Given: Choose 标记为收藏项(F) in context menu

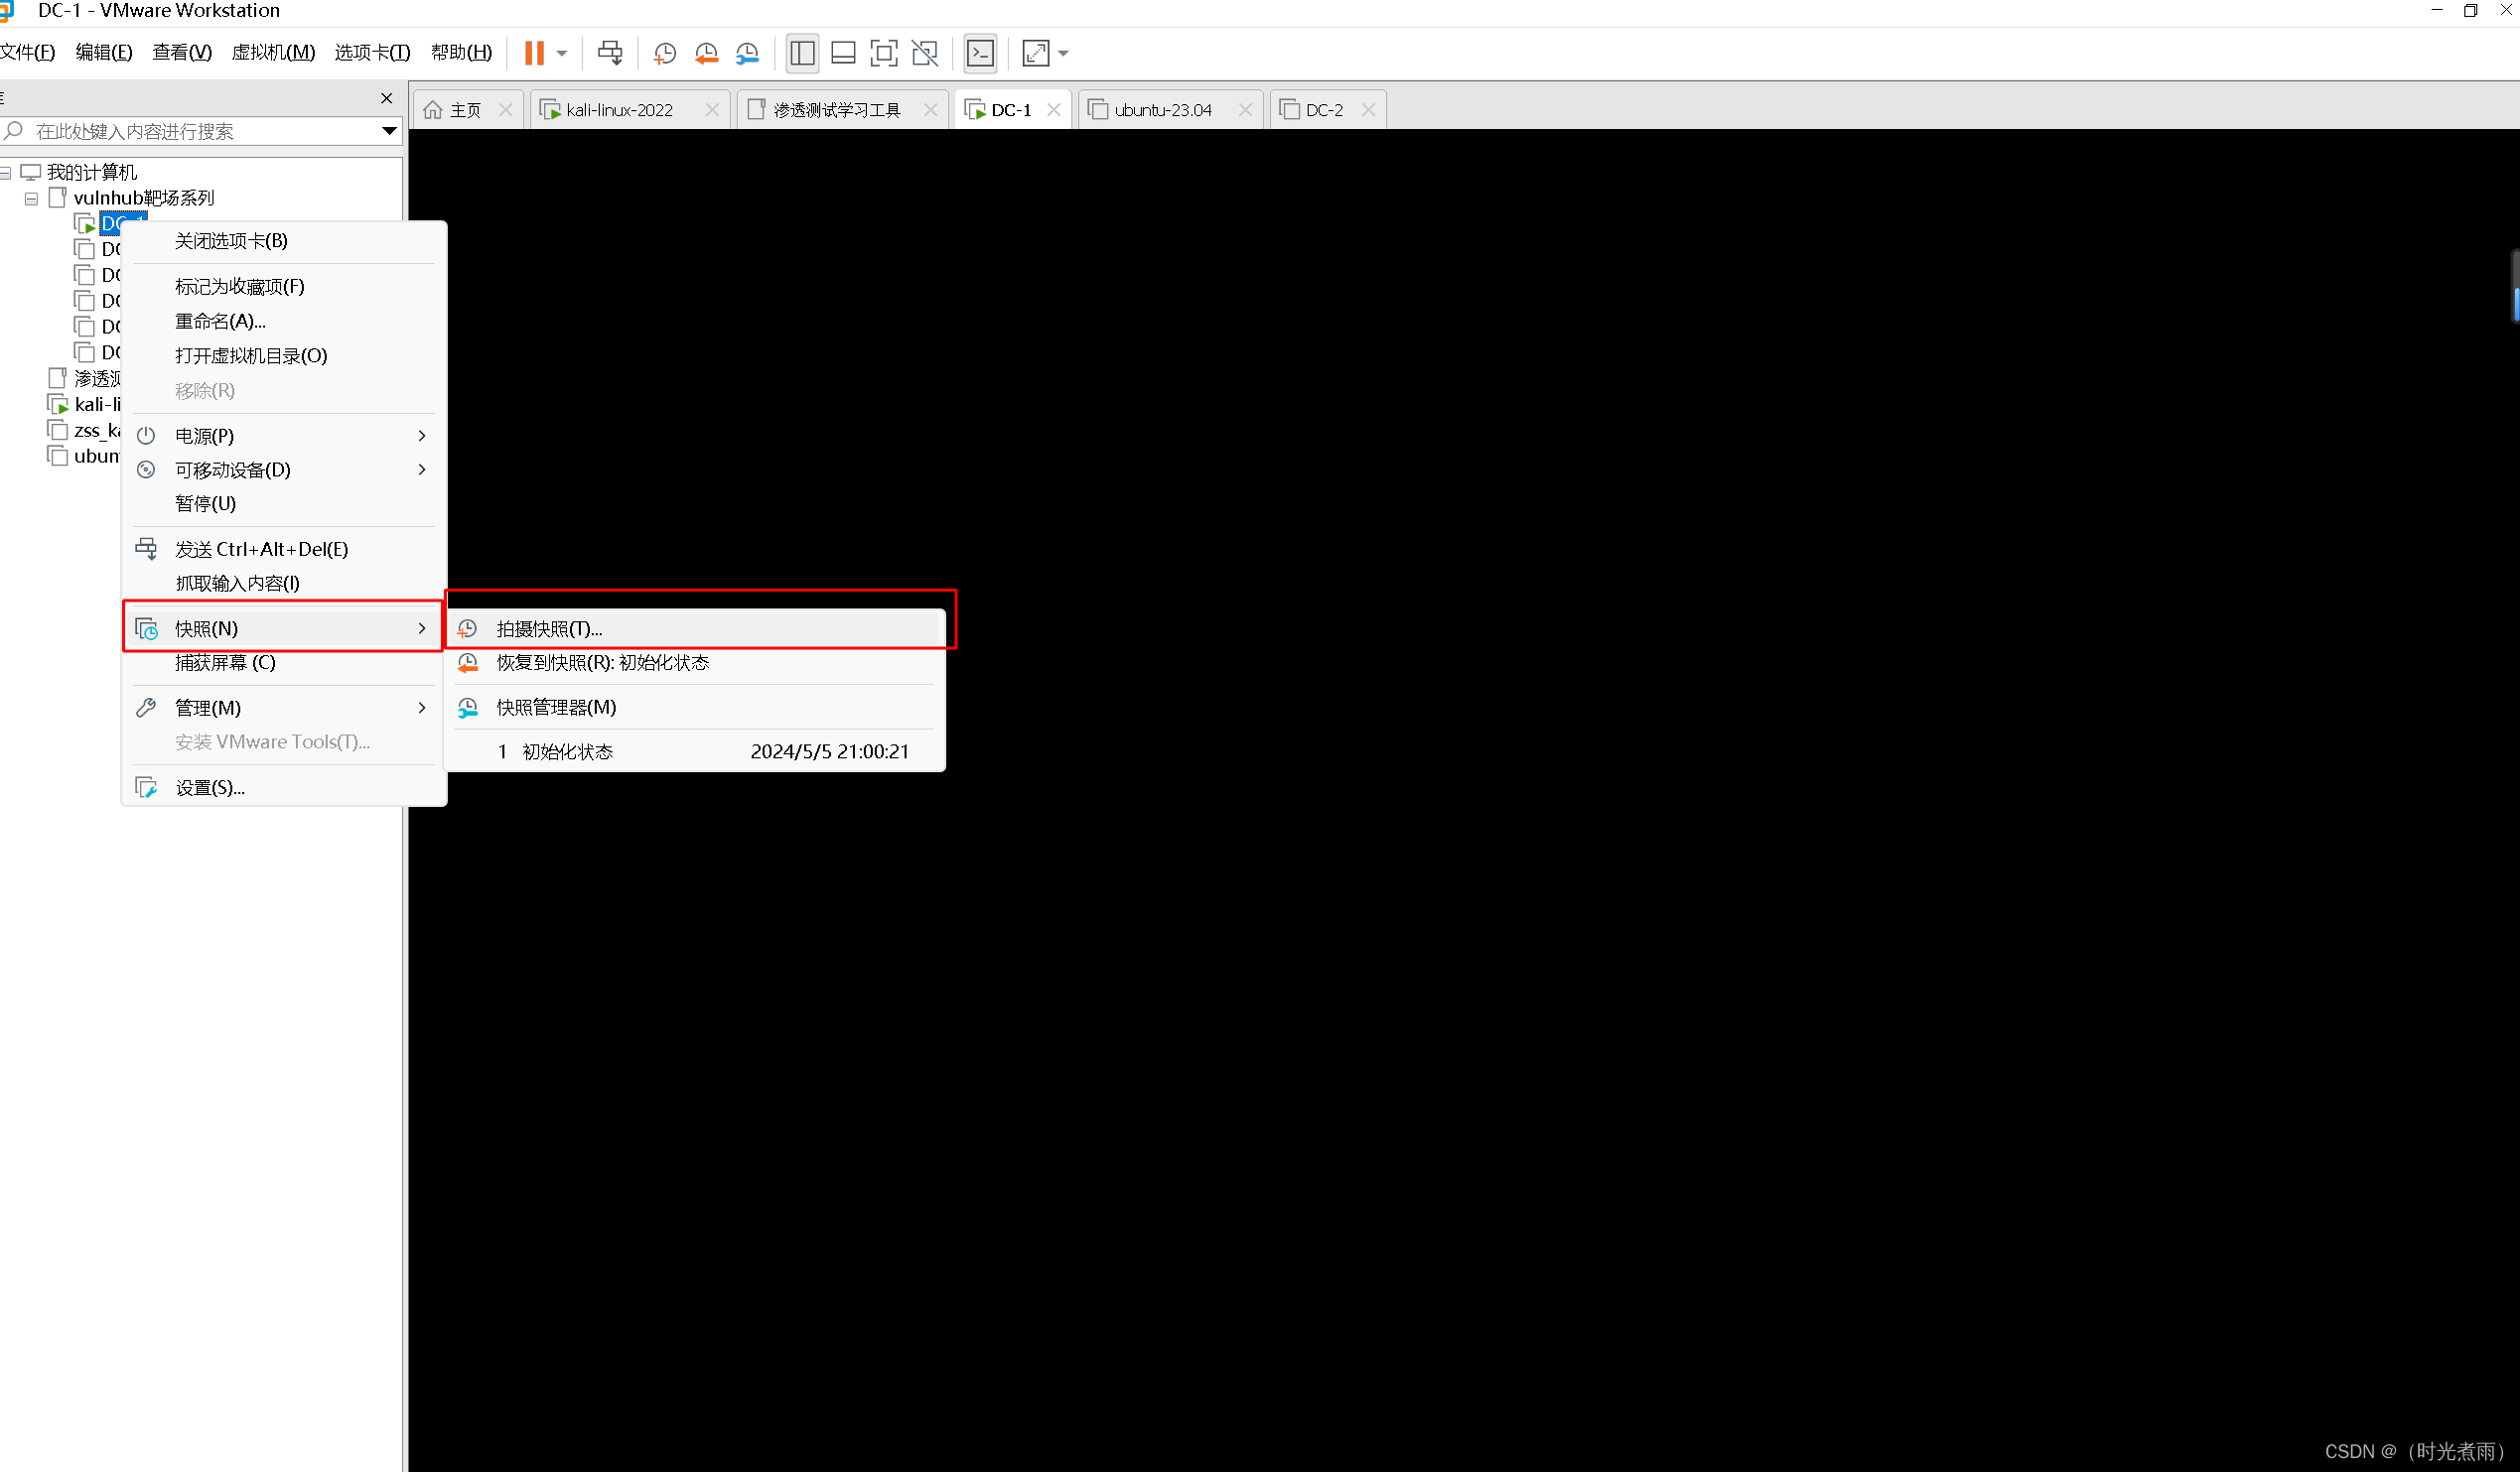Looking at the screenshot, I should coord(284,287).
